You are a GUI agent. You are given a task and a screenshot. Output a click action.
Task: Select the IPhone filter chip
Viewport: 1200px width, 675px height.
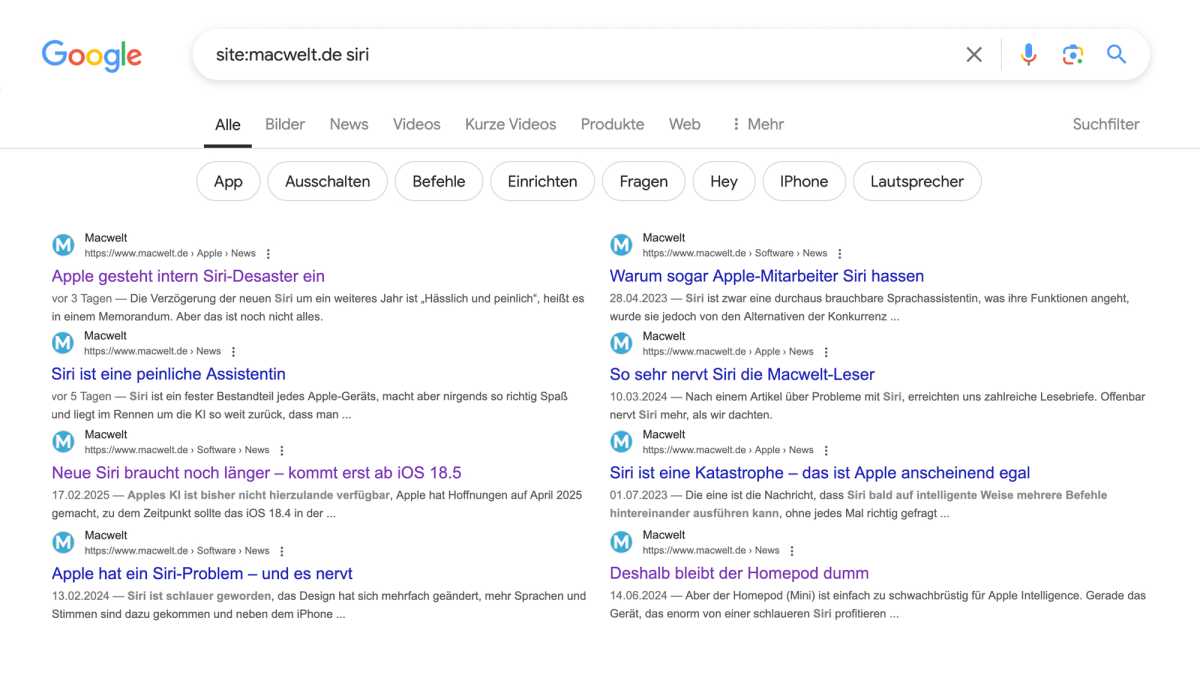point(804,181)
